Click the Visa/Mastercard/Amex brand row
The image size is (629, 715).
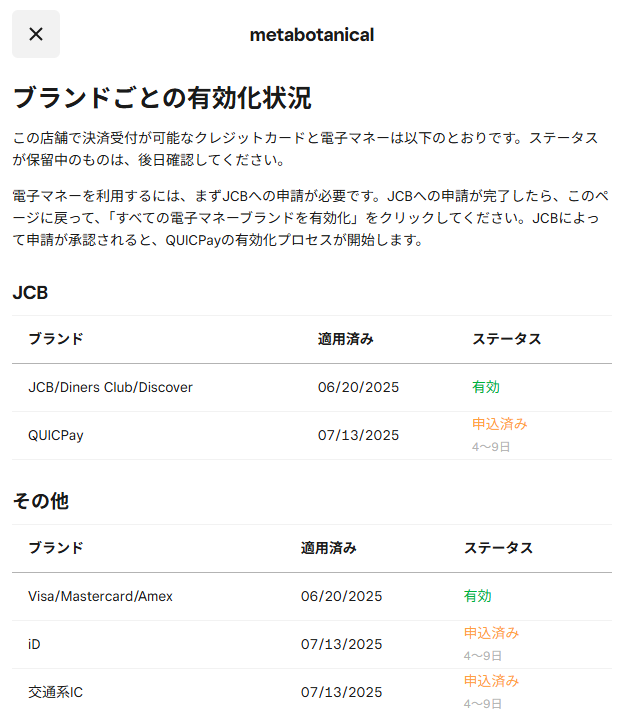click(x=312, y=596)
